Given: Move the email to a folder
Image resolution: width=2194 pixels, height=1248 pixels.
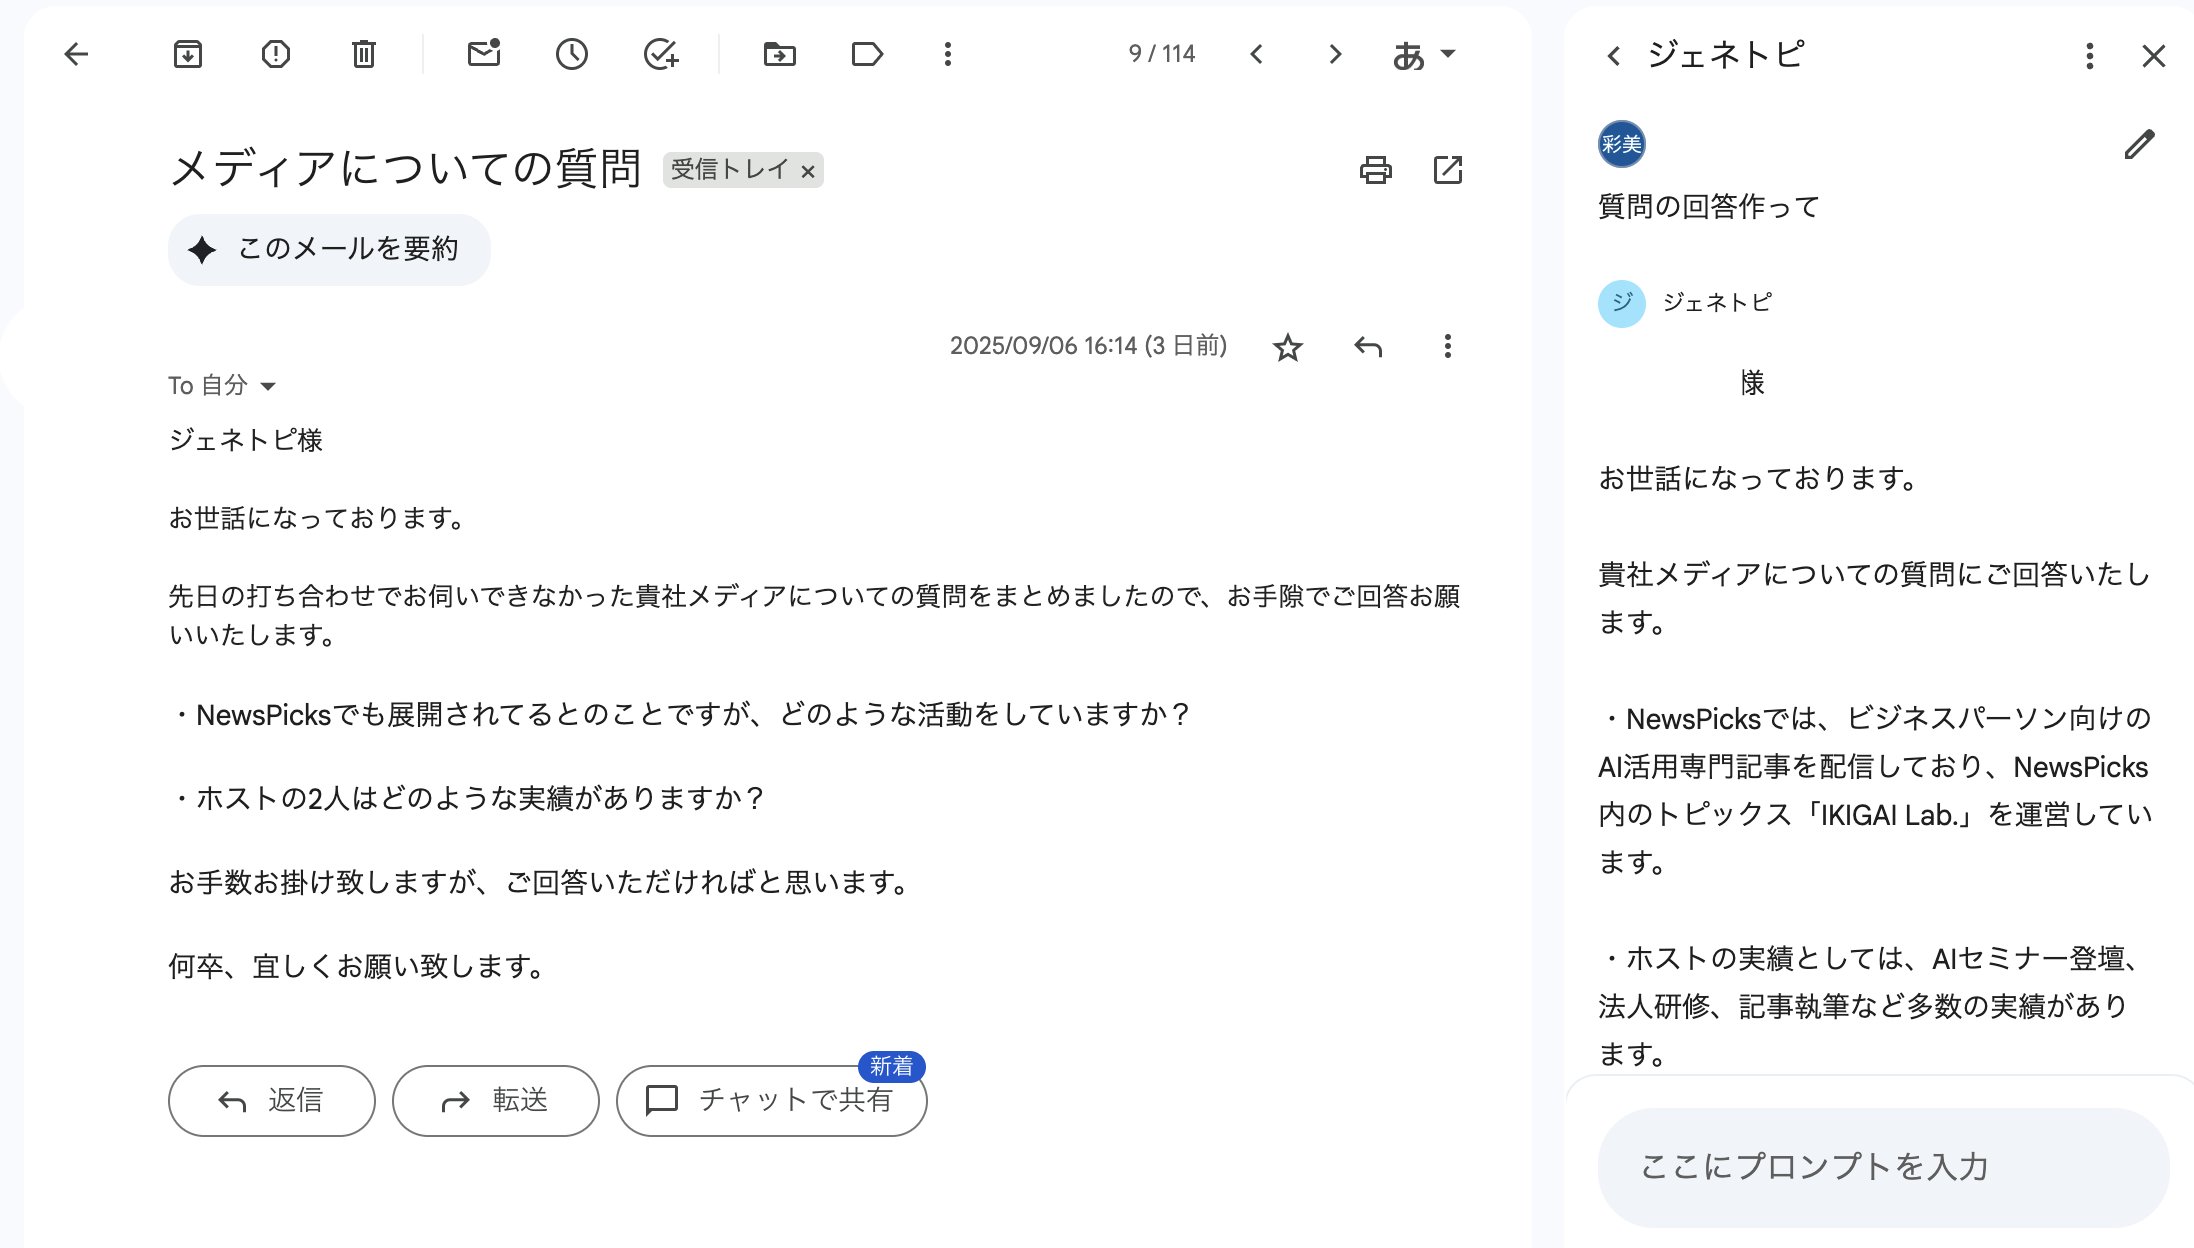Looking at the screenshot, I should click(x=780, y=54).
